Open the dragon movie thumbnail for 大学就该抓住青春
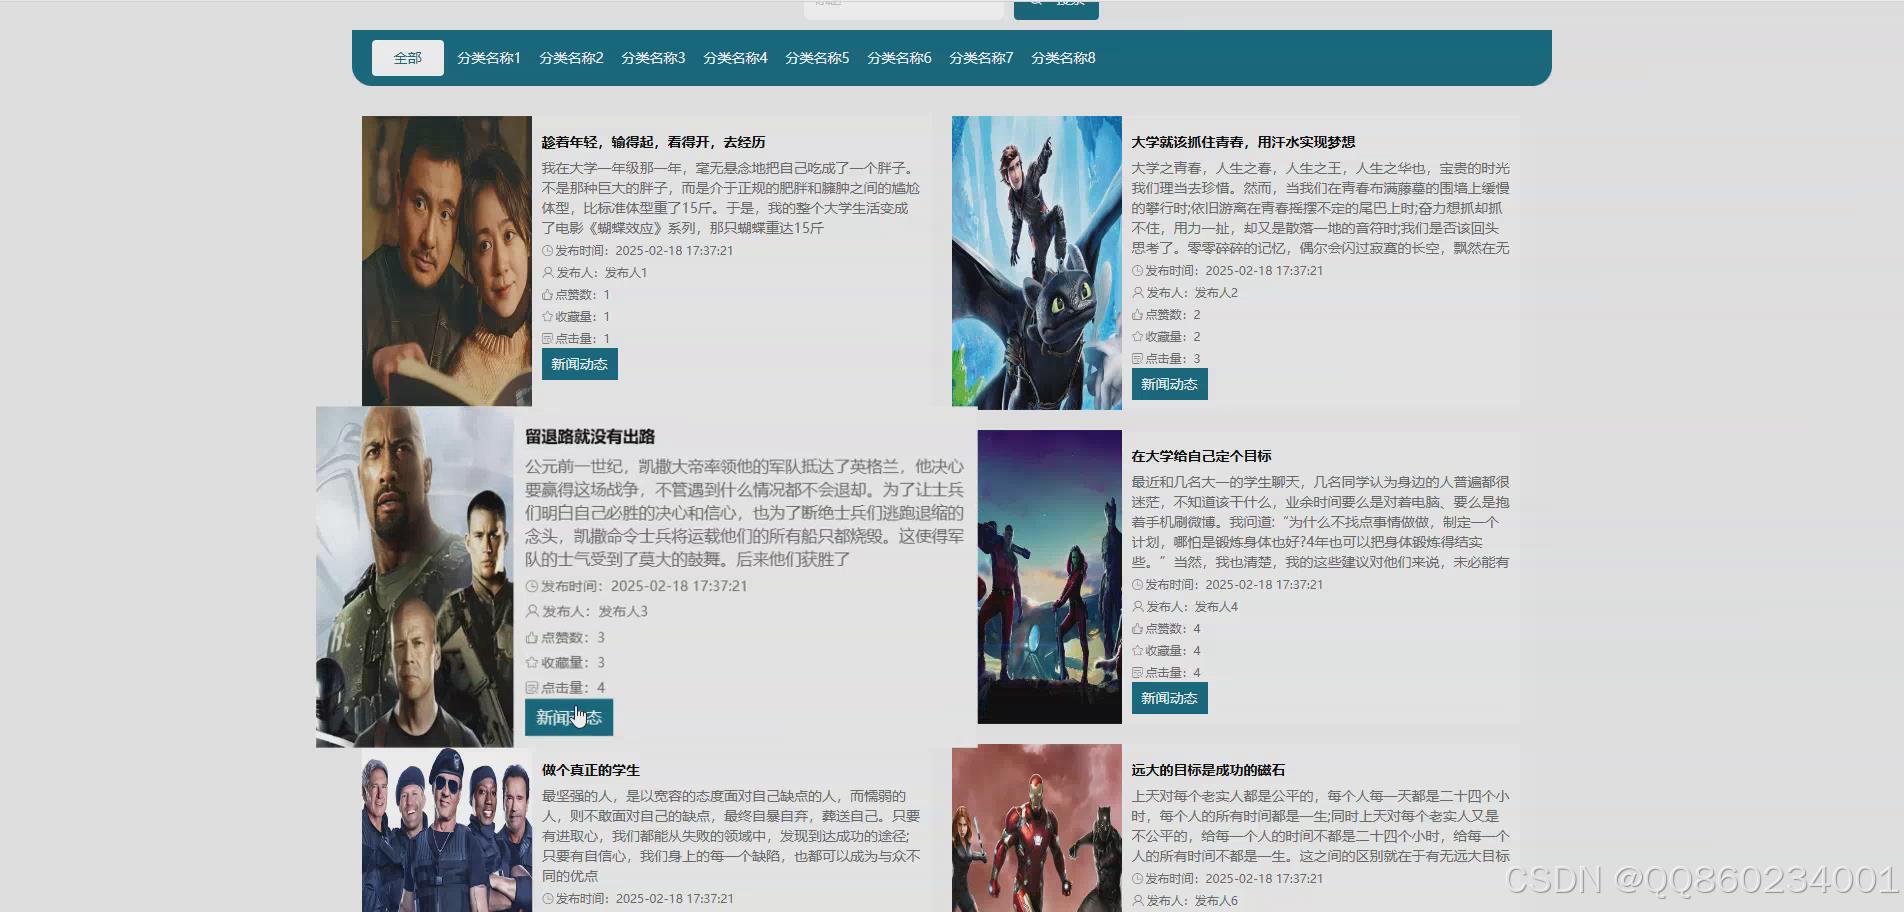 [1037, 263]
